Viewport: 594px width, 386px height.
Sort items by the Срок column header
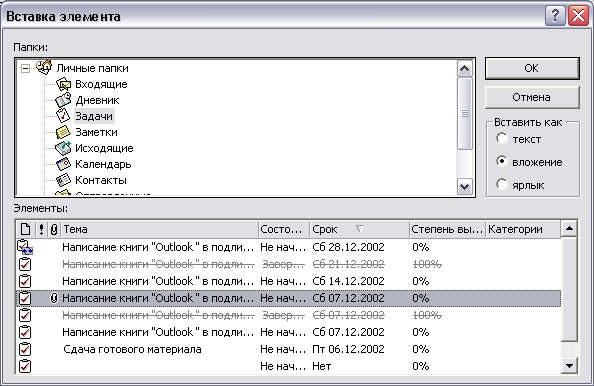(360, 229)
